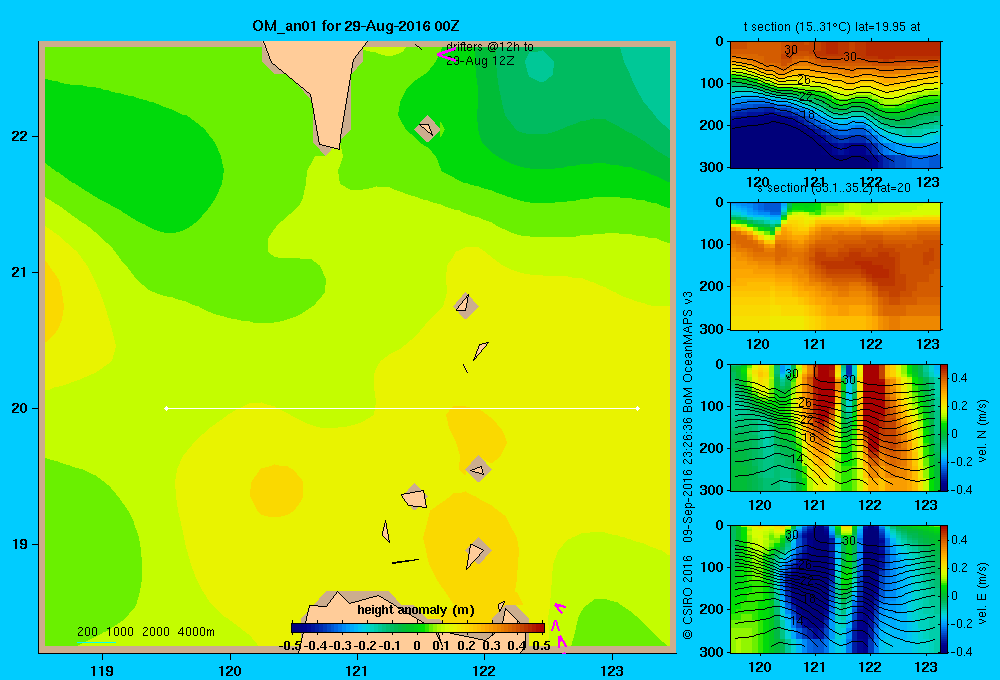Click the '4000m' depth contour legend entry
The height and width of the screenshot is (680, 1000).
click(196, 632)
